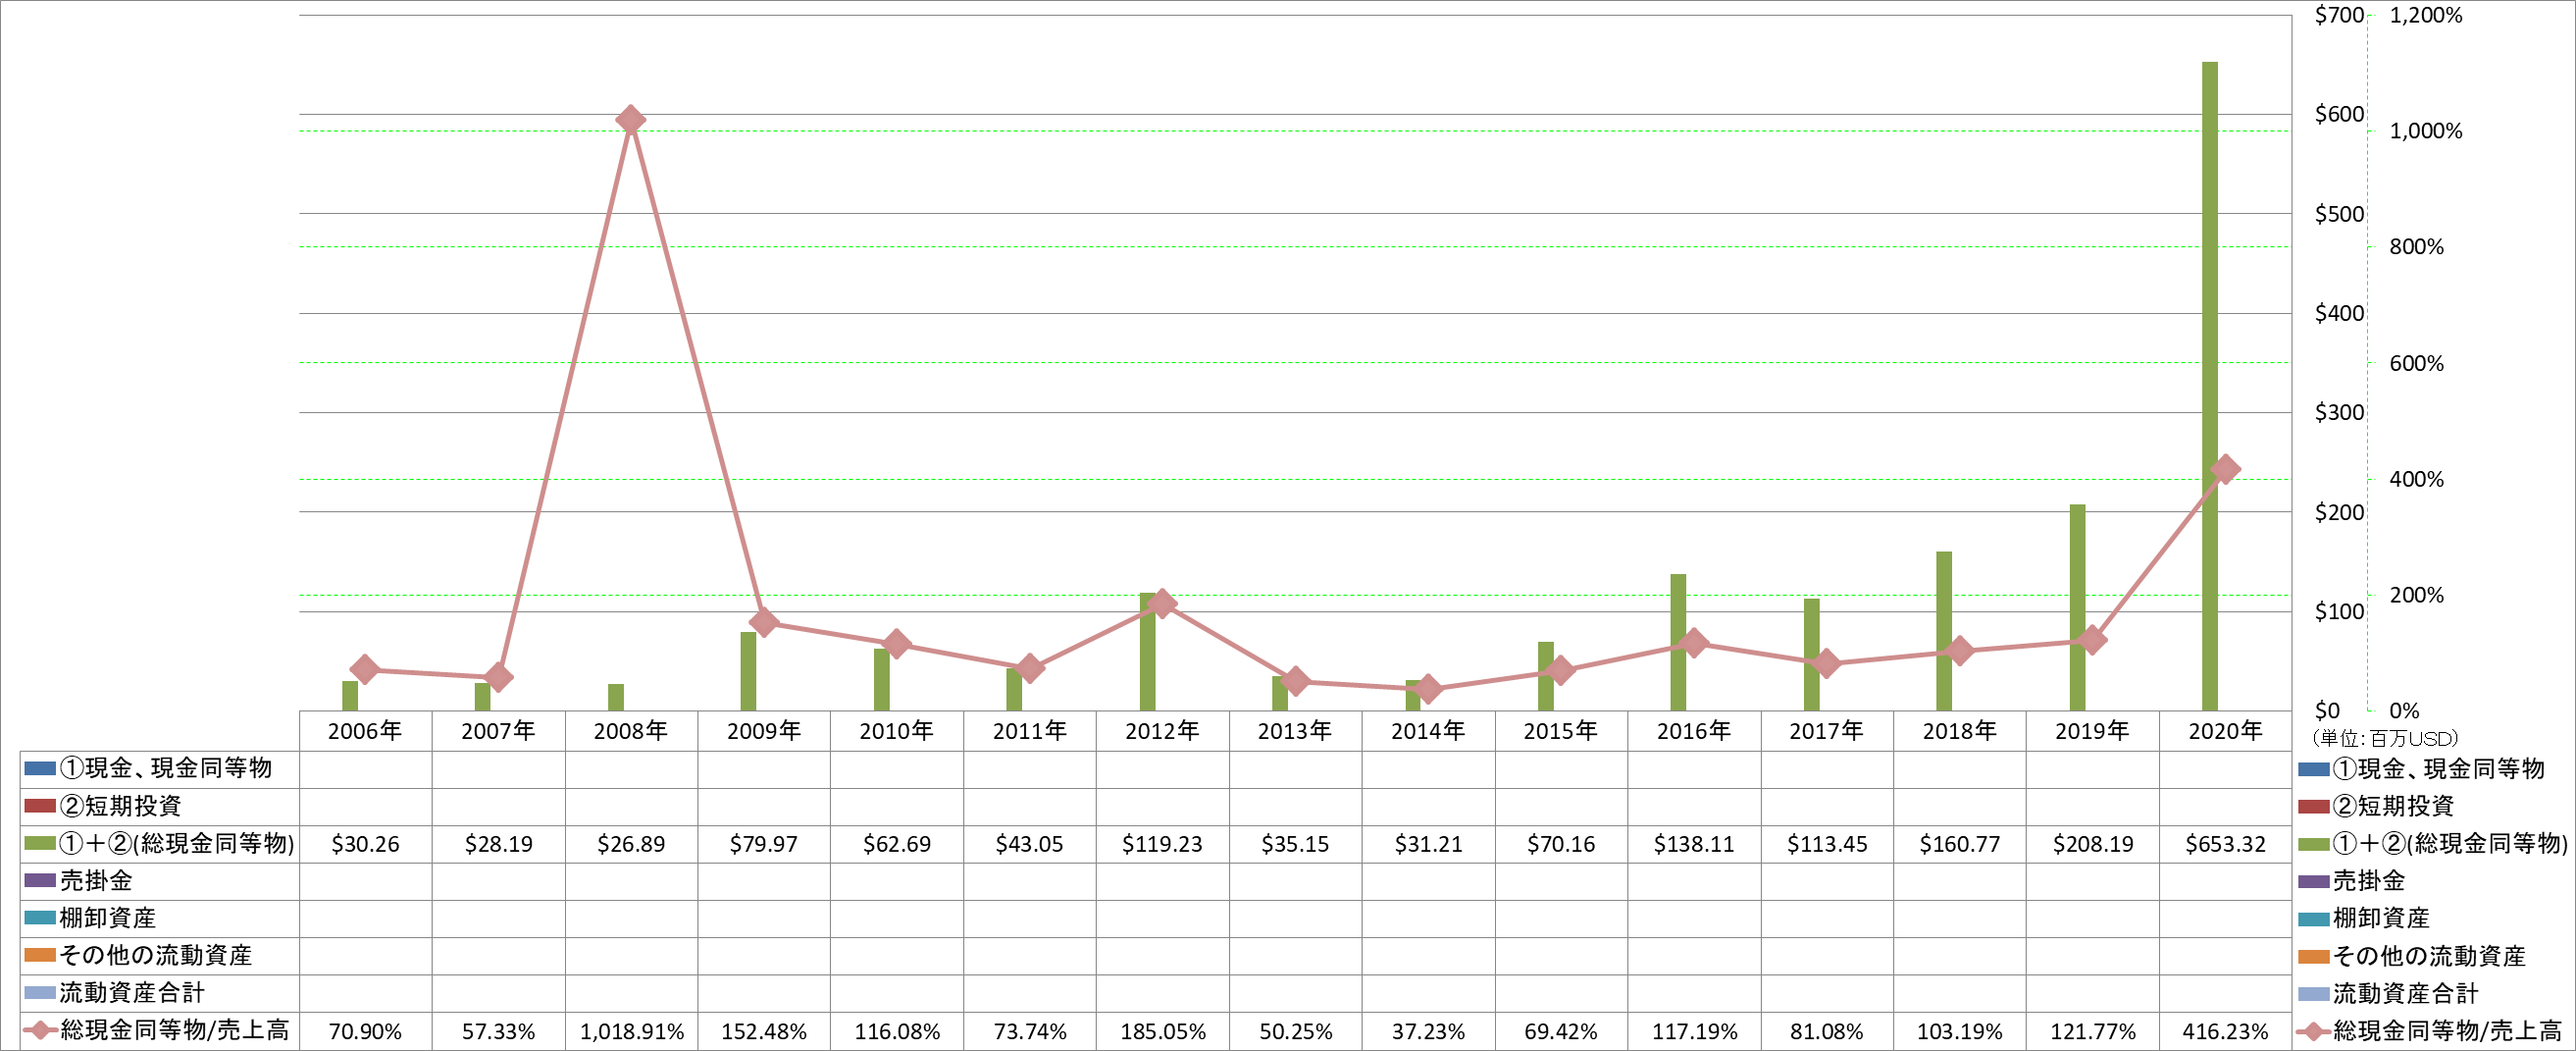Click teal swatch beside left 棚卸資産
2576x1051 pixels.
(40, 918)
